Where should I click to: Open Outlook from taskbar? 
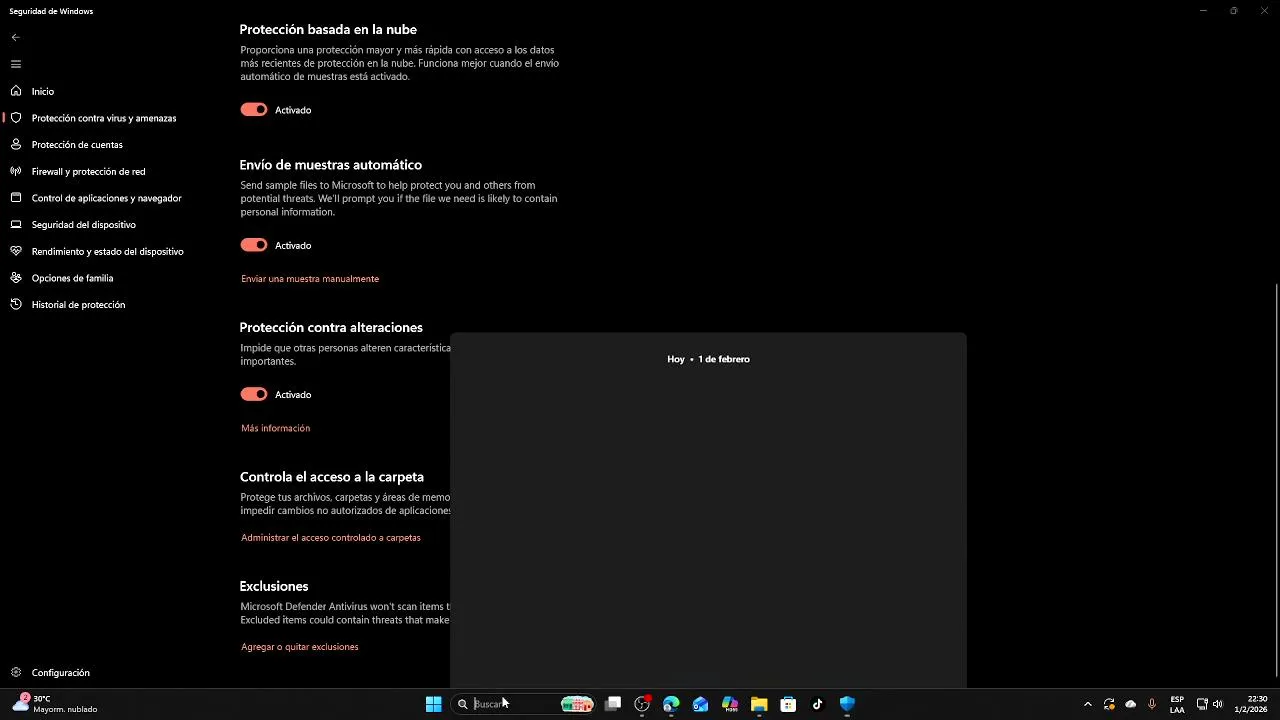(x=700, y=704)
